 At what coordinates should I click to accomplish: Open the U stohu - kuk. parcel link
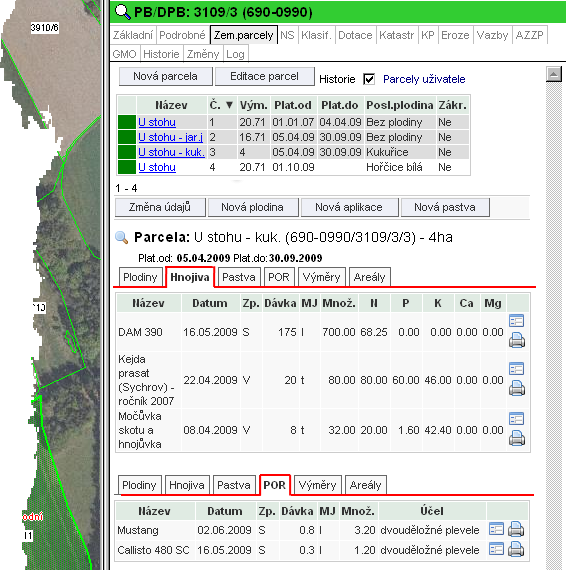[171, 152]
